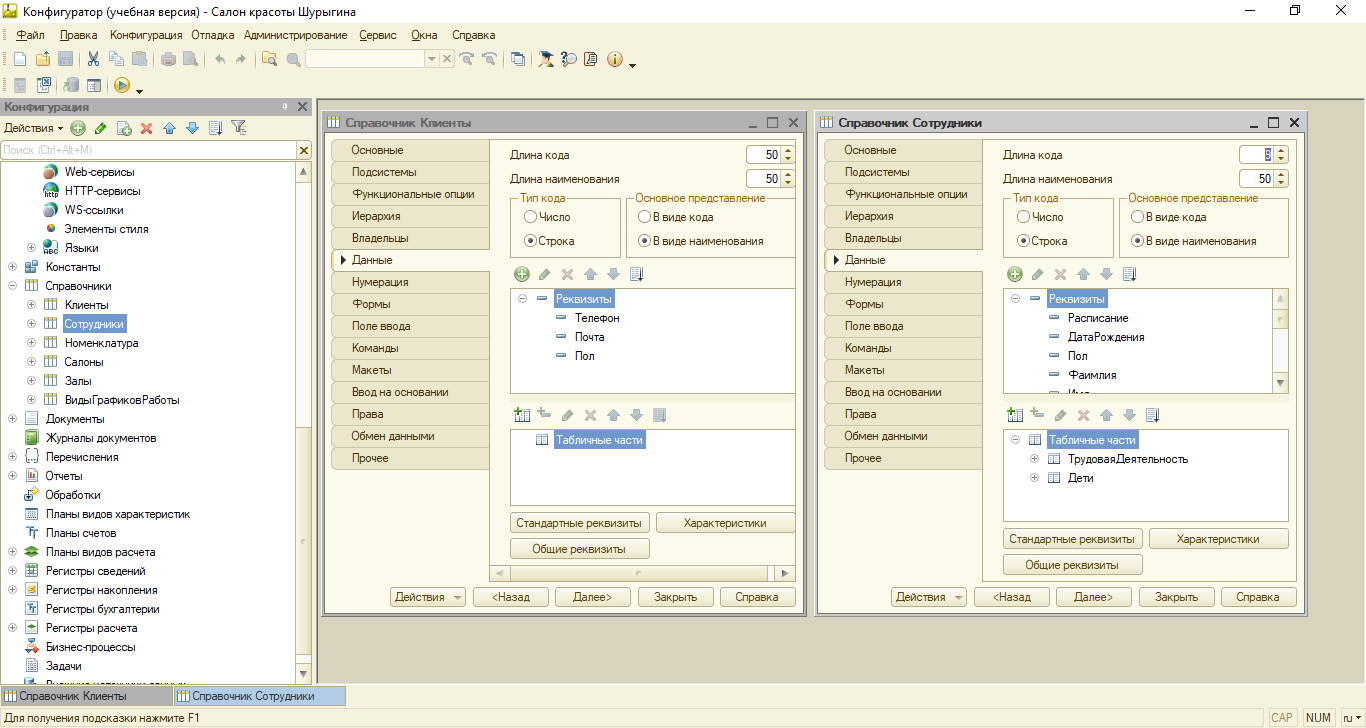This screenshot has width=1366, height=728.
Task: Click Закрыть in Сотрудники window
Action: (x=1176, y=597)
